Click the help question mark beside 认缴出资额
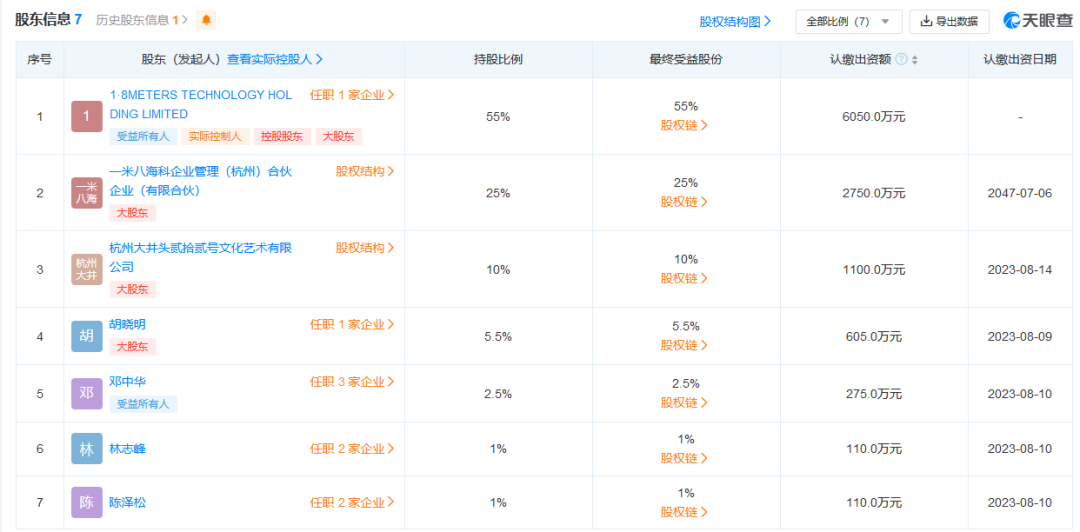This screenshot has height=532, width=1080. coord(901,60)
